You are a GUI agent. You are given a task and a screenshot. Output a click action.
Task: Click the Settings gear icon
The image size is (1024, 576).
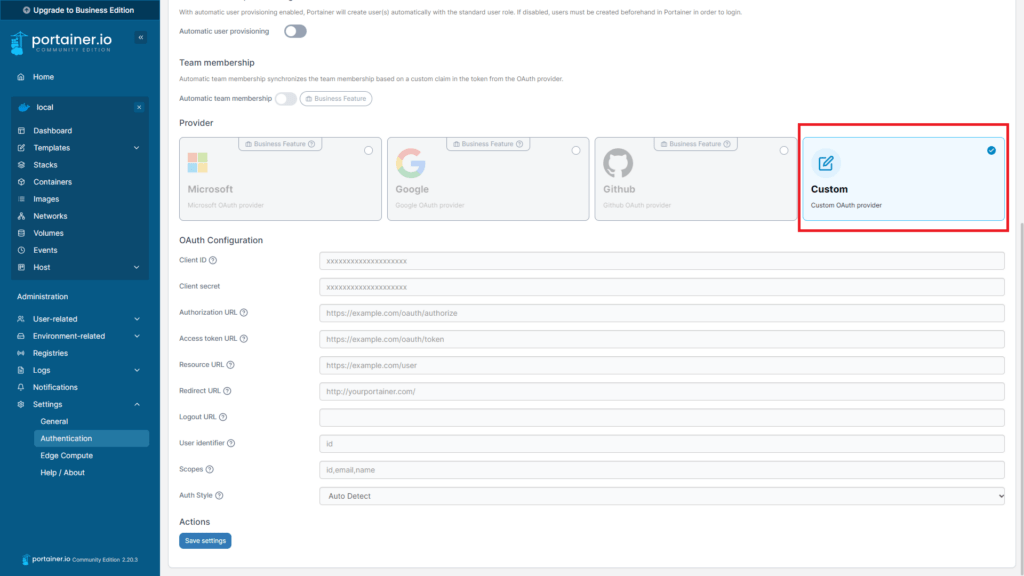click(x=21, y=404)
